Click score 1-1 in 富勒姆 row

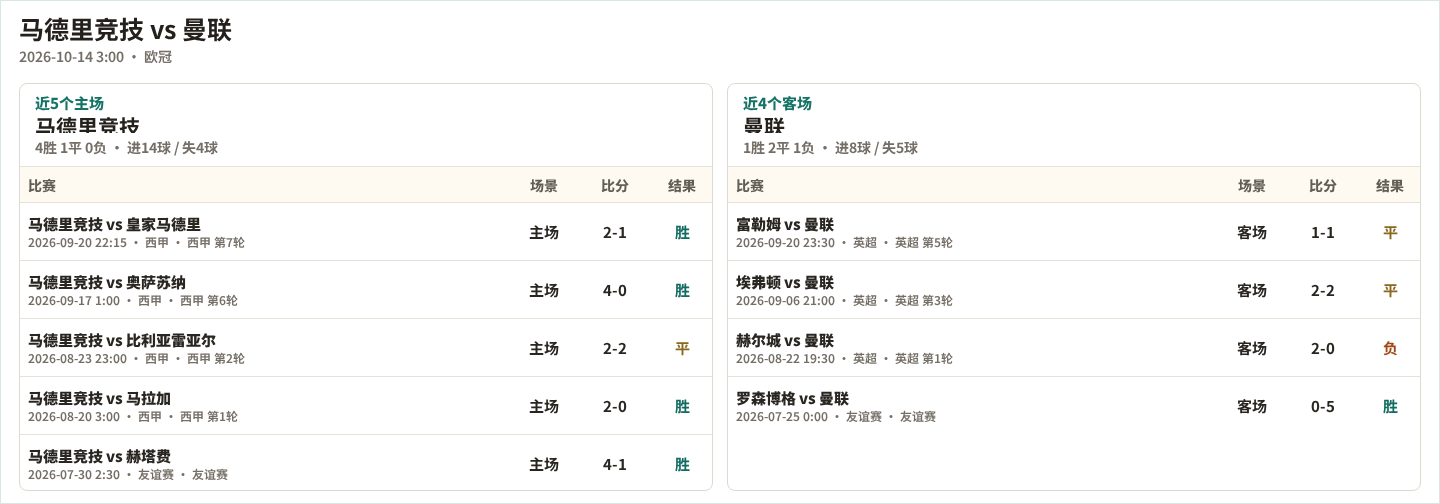1323,232
